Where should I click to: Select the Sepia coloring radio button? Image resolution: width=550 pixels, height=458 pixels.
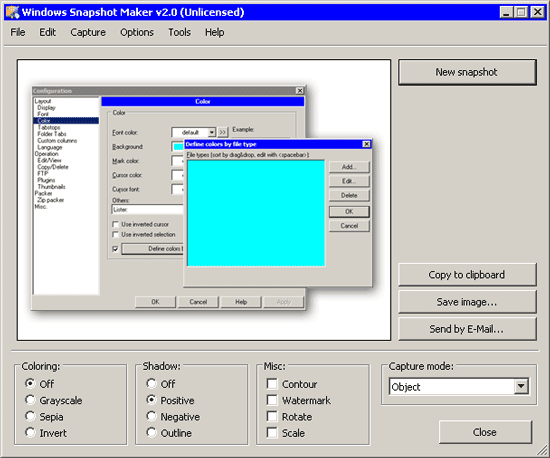(x=30, y=416)
